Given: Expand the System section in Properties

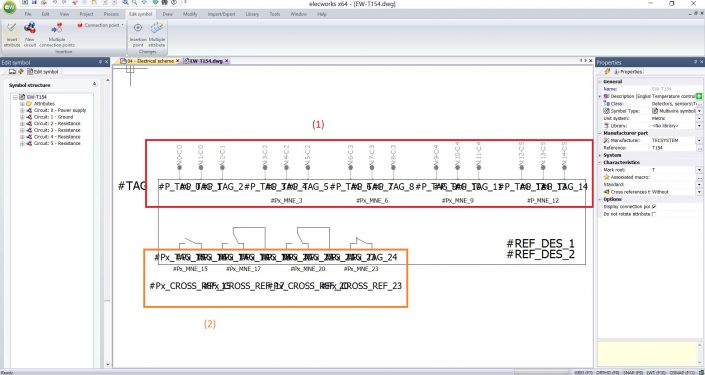Looking at the screenshot, I should coord(600,155).
